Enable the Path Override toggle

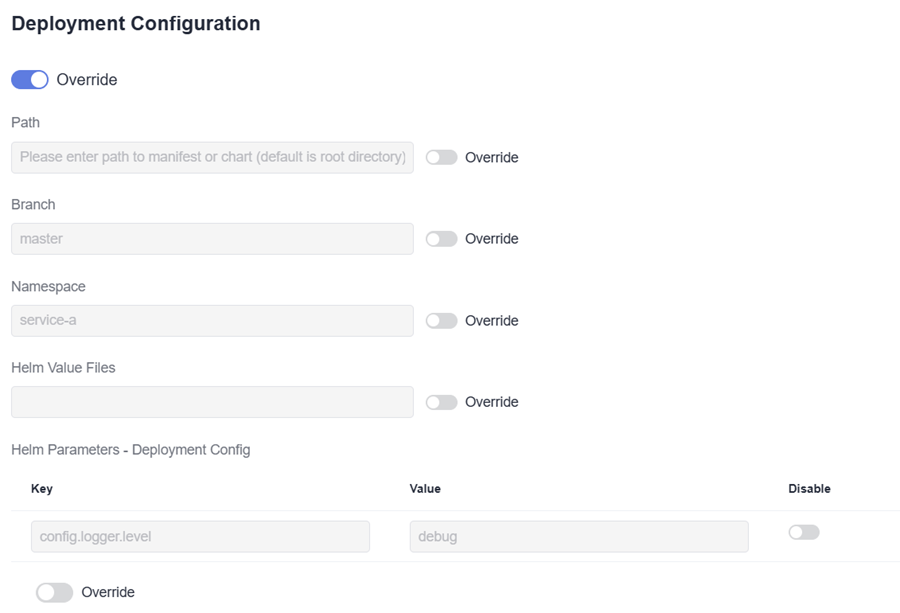pos(441,157)
